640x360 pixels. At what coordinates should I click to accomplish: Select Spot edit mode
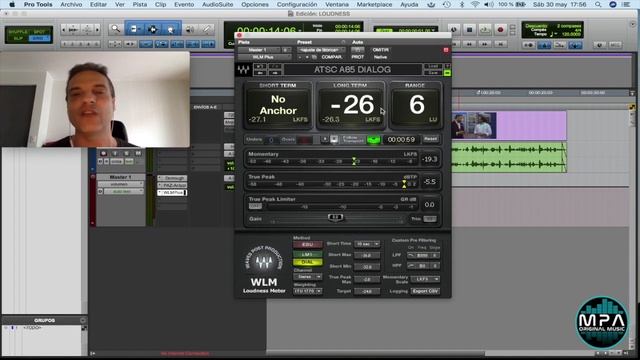tap(40, 31)
